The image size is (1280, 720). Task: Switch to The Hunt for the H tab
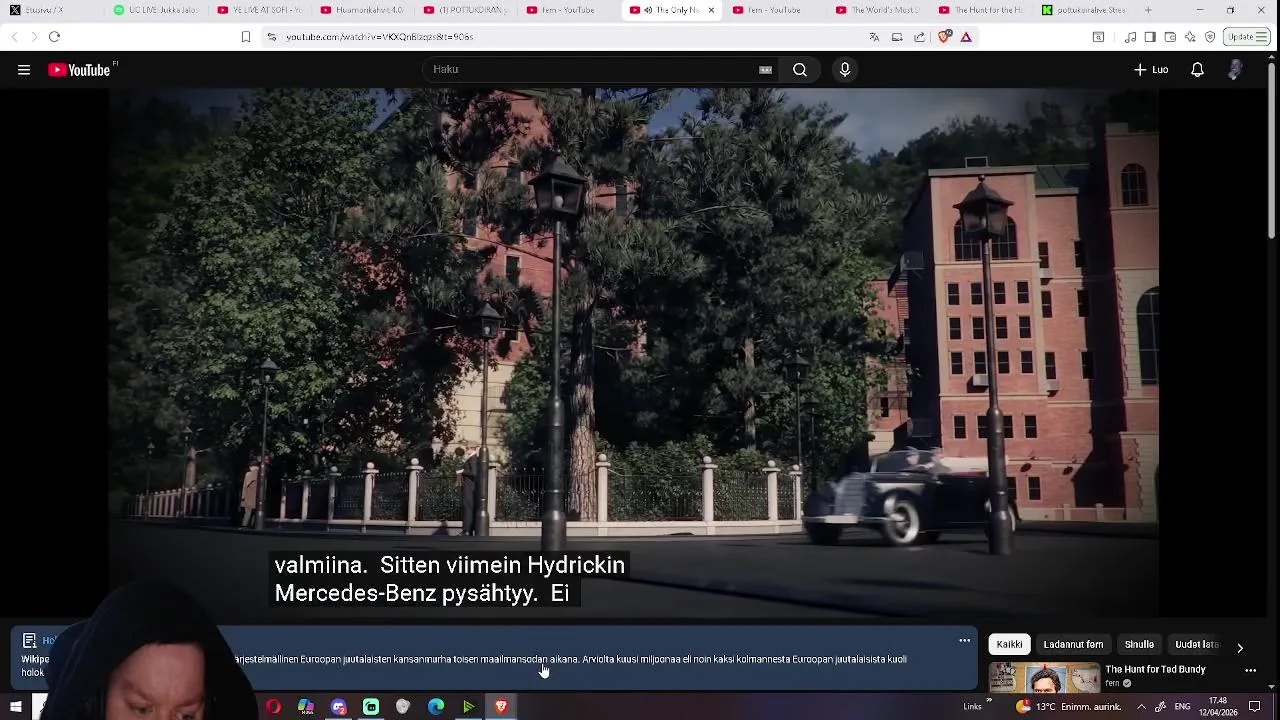click(x=981, y=10)
